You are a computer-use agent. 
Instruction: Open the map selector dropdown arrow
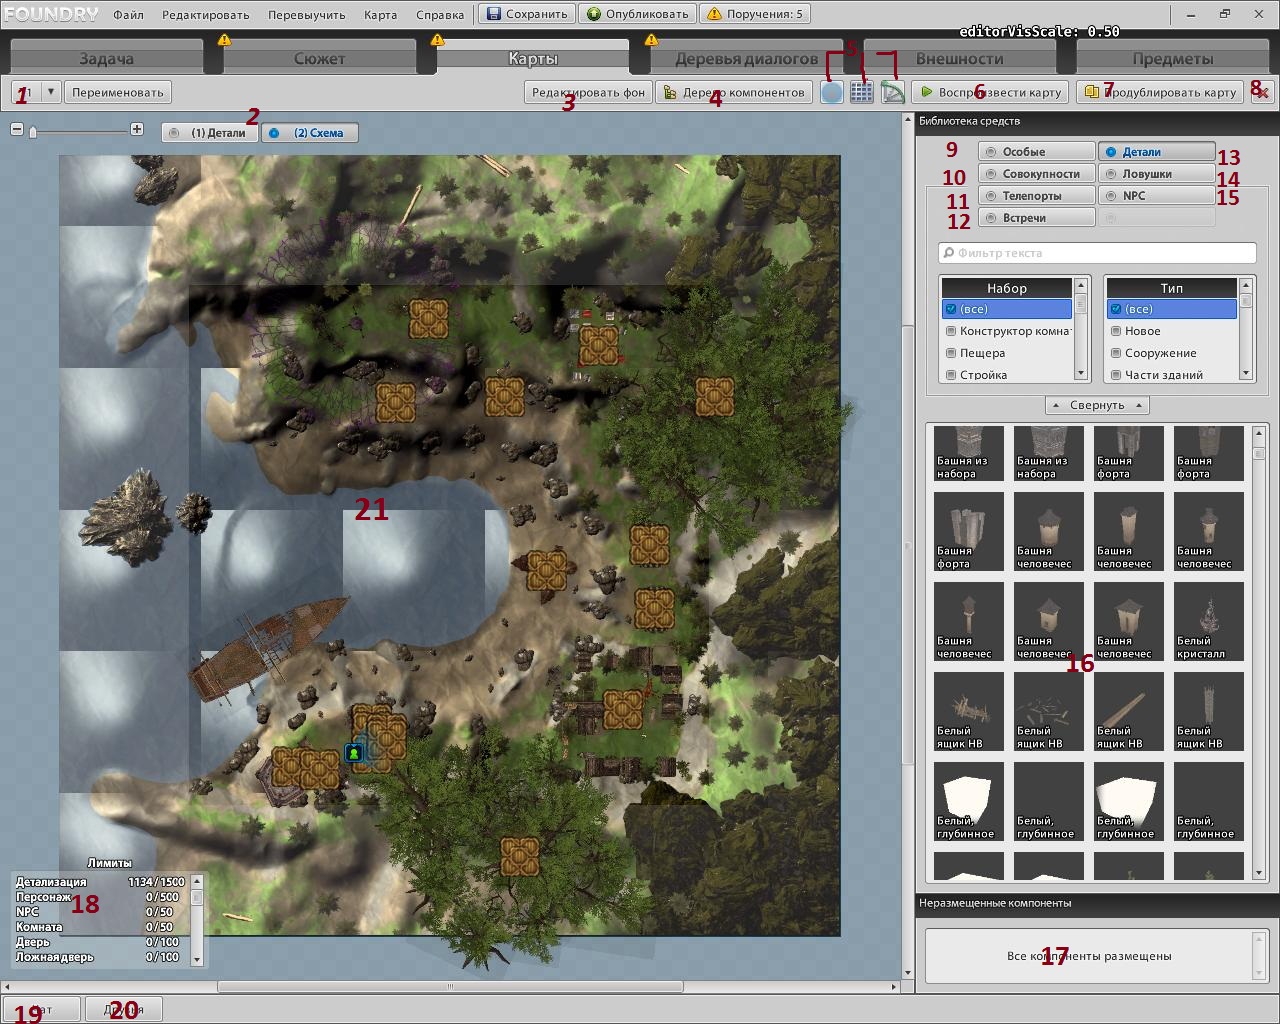click(51, 92)
